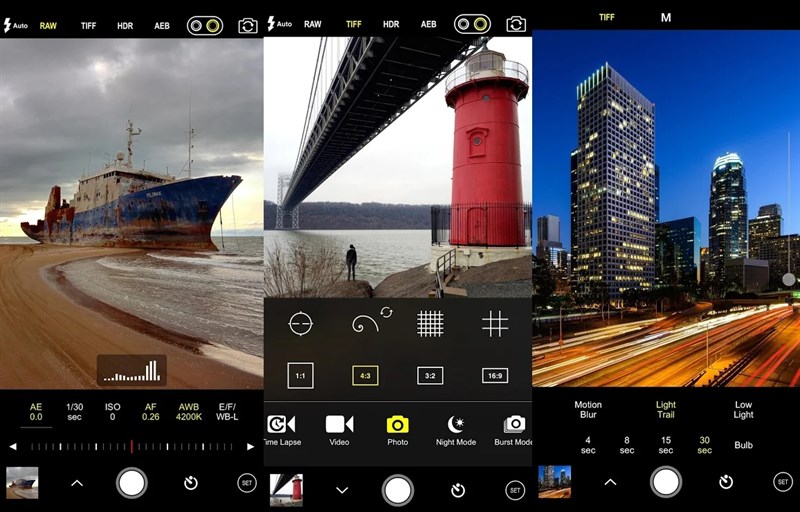Open SET settings button in left screen

tap(247, 482)
